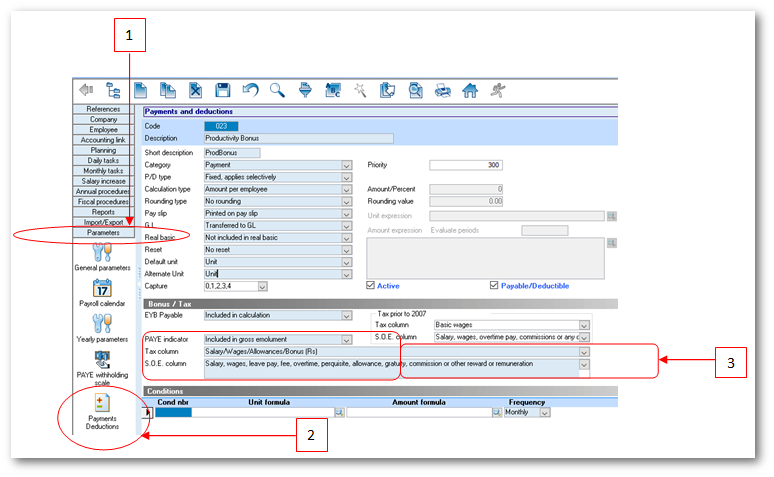
Task: Toggle the Active checkbox
Action: [369, 285]
